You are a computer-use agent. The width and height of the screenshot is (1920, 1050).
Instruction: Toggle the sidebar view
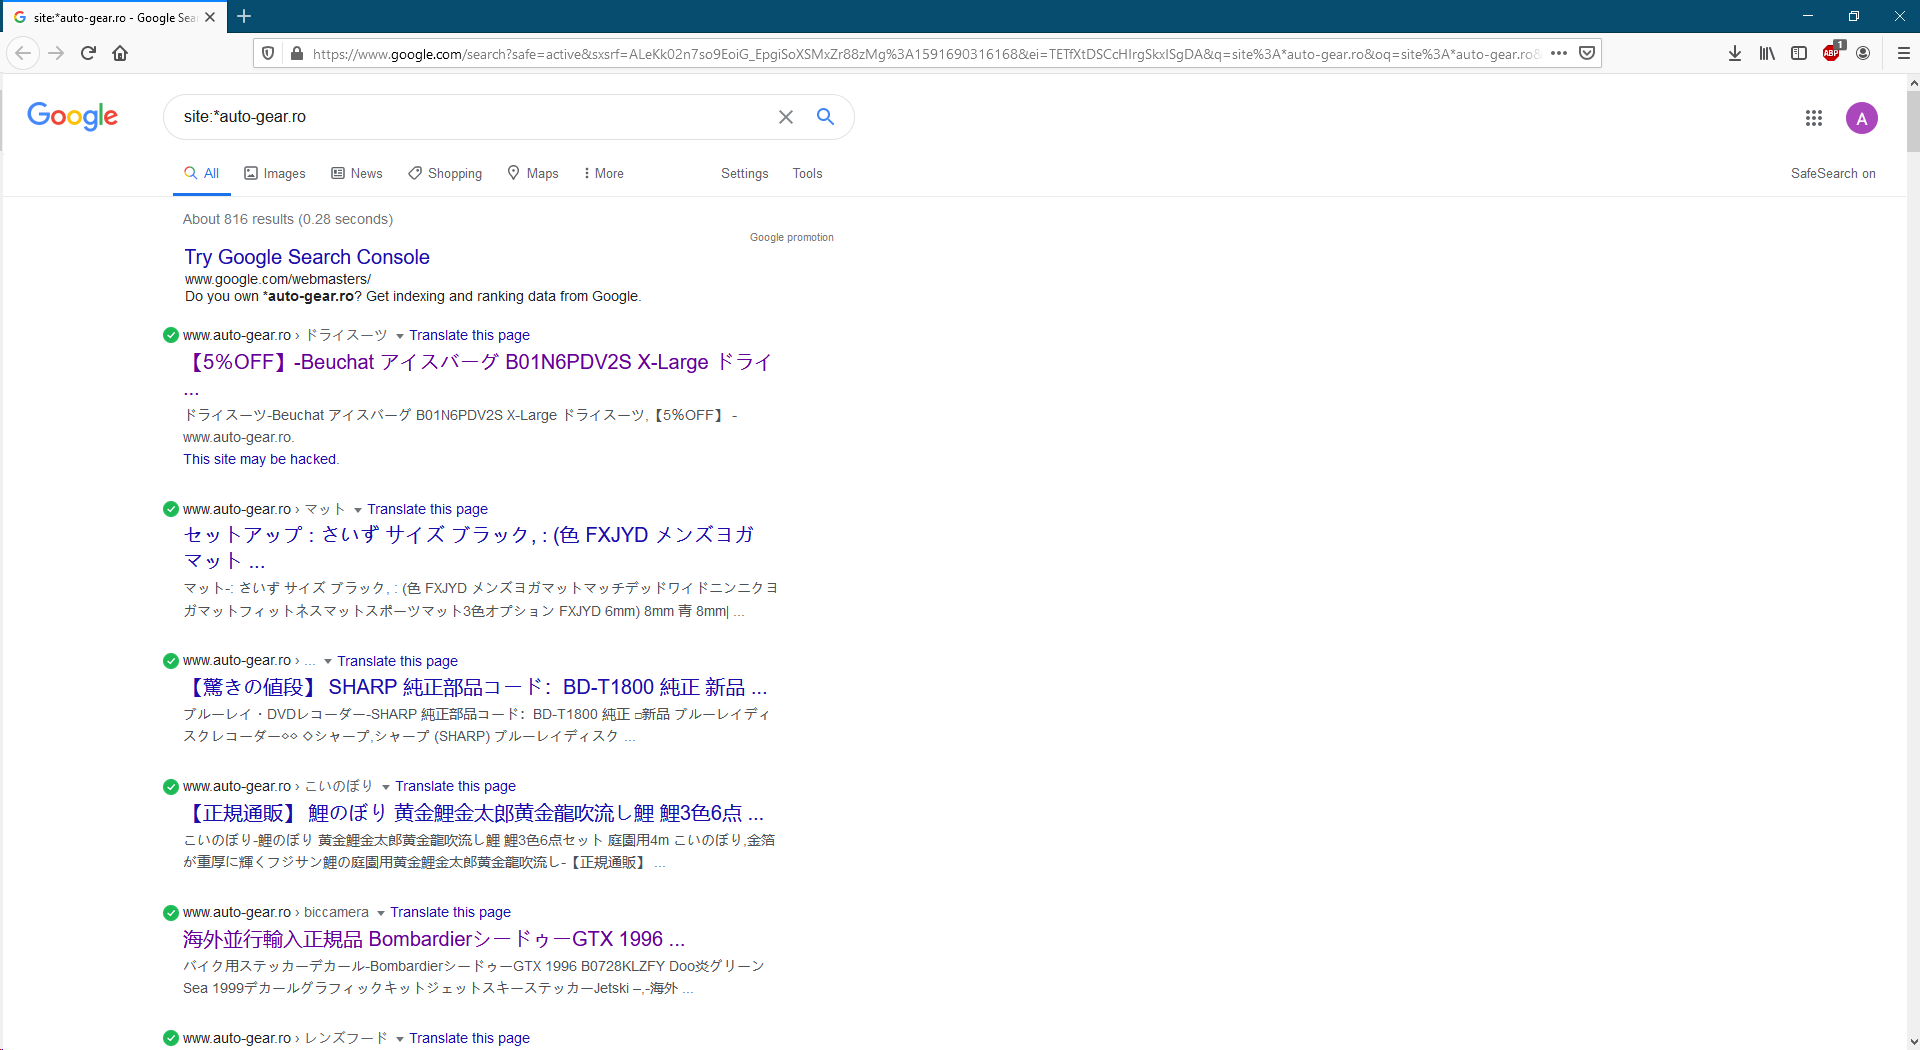click(1799, 53)
